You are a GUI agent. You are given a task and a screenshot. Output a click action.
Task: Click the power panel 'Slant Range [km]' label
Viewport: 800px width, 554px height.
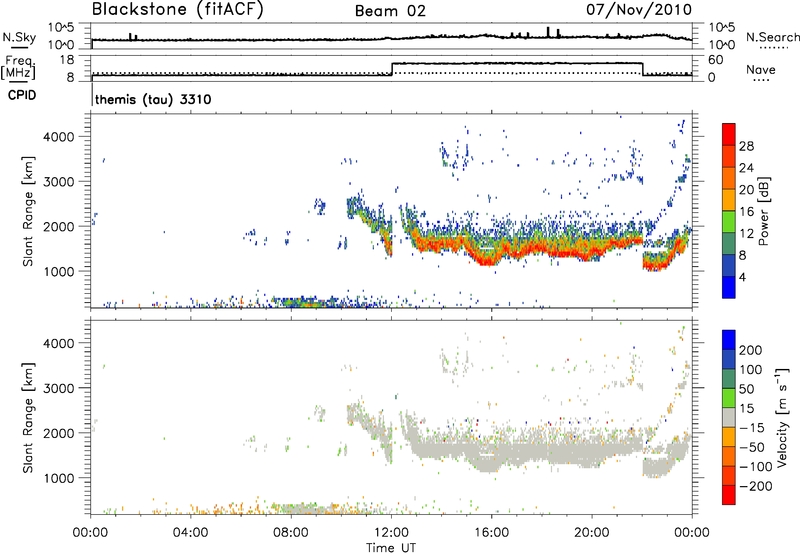pyautogui.click(x=28, y=211)
